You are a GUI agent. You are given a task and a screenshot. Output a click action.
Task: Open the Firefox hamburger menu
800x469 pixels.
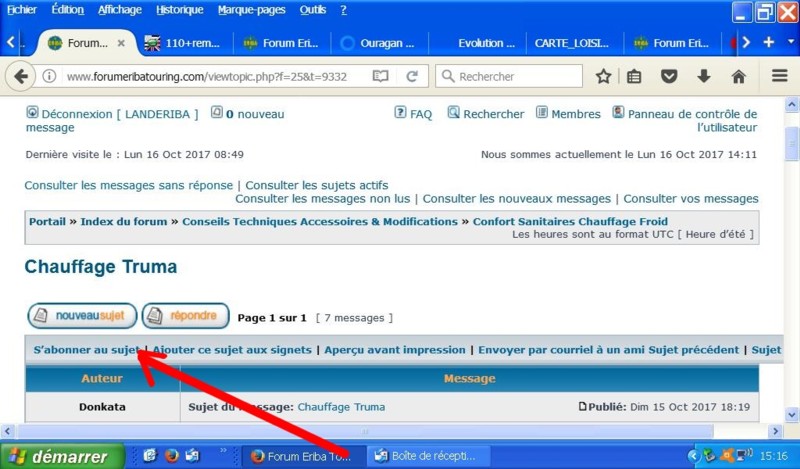tap(780, 76)
